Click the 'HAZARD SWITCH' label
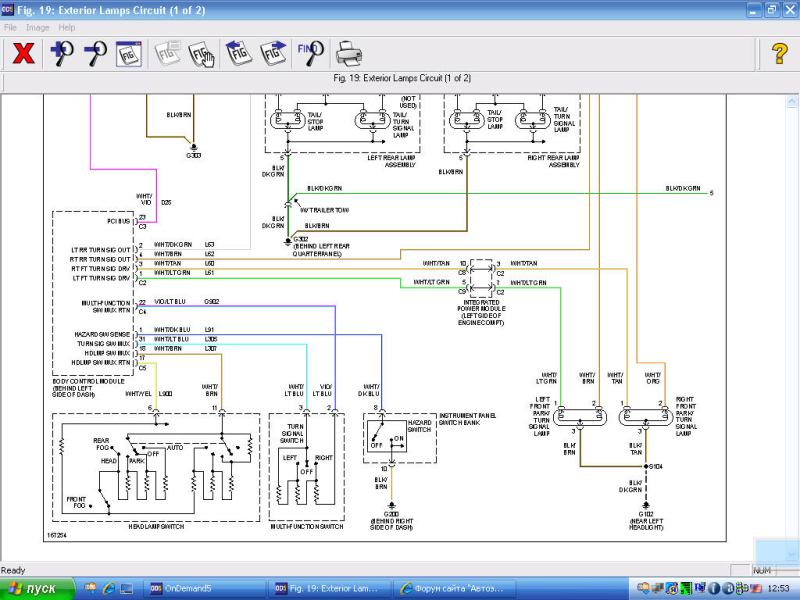Image resolution: width=800 pixels, height=600 pixels. (419, 426)
